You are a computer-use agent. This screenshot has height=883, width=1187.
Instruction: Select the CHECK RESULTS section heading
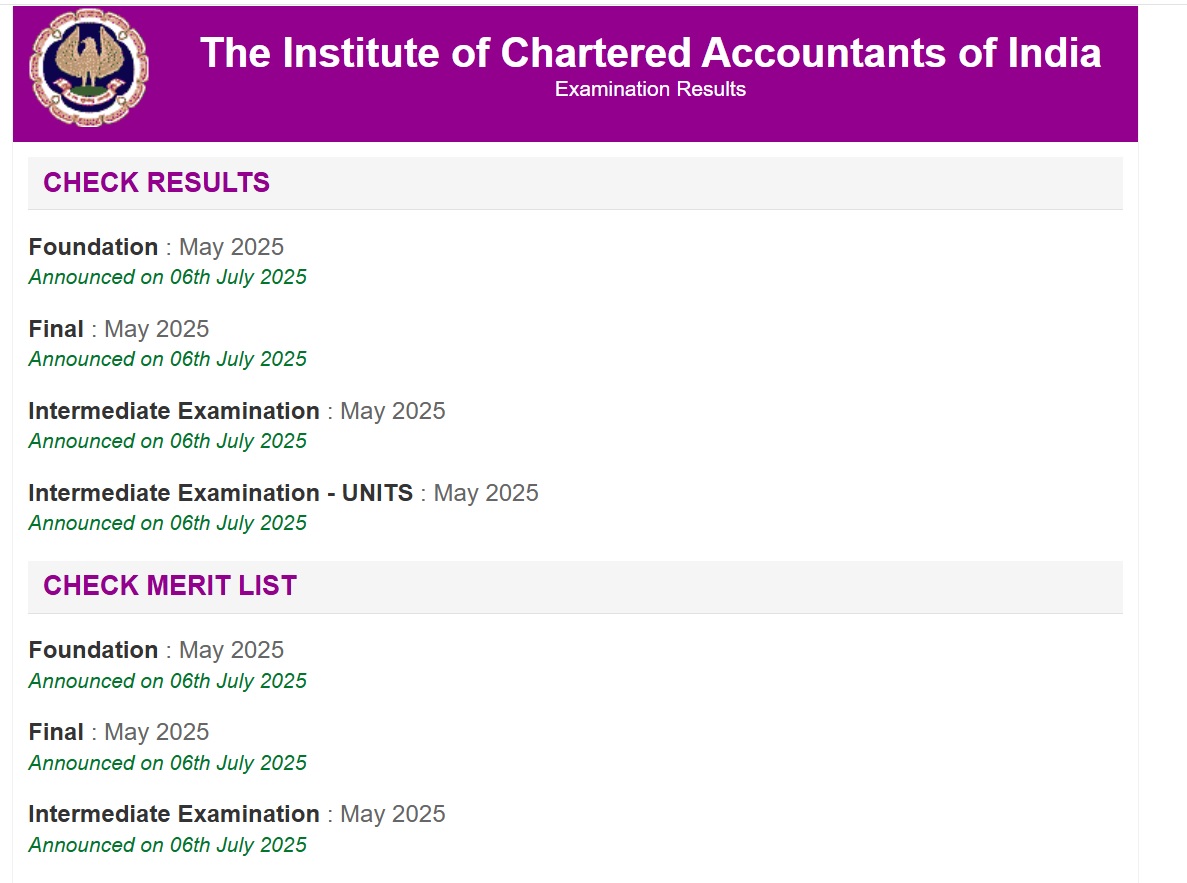[x=156, y=182]
